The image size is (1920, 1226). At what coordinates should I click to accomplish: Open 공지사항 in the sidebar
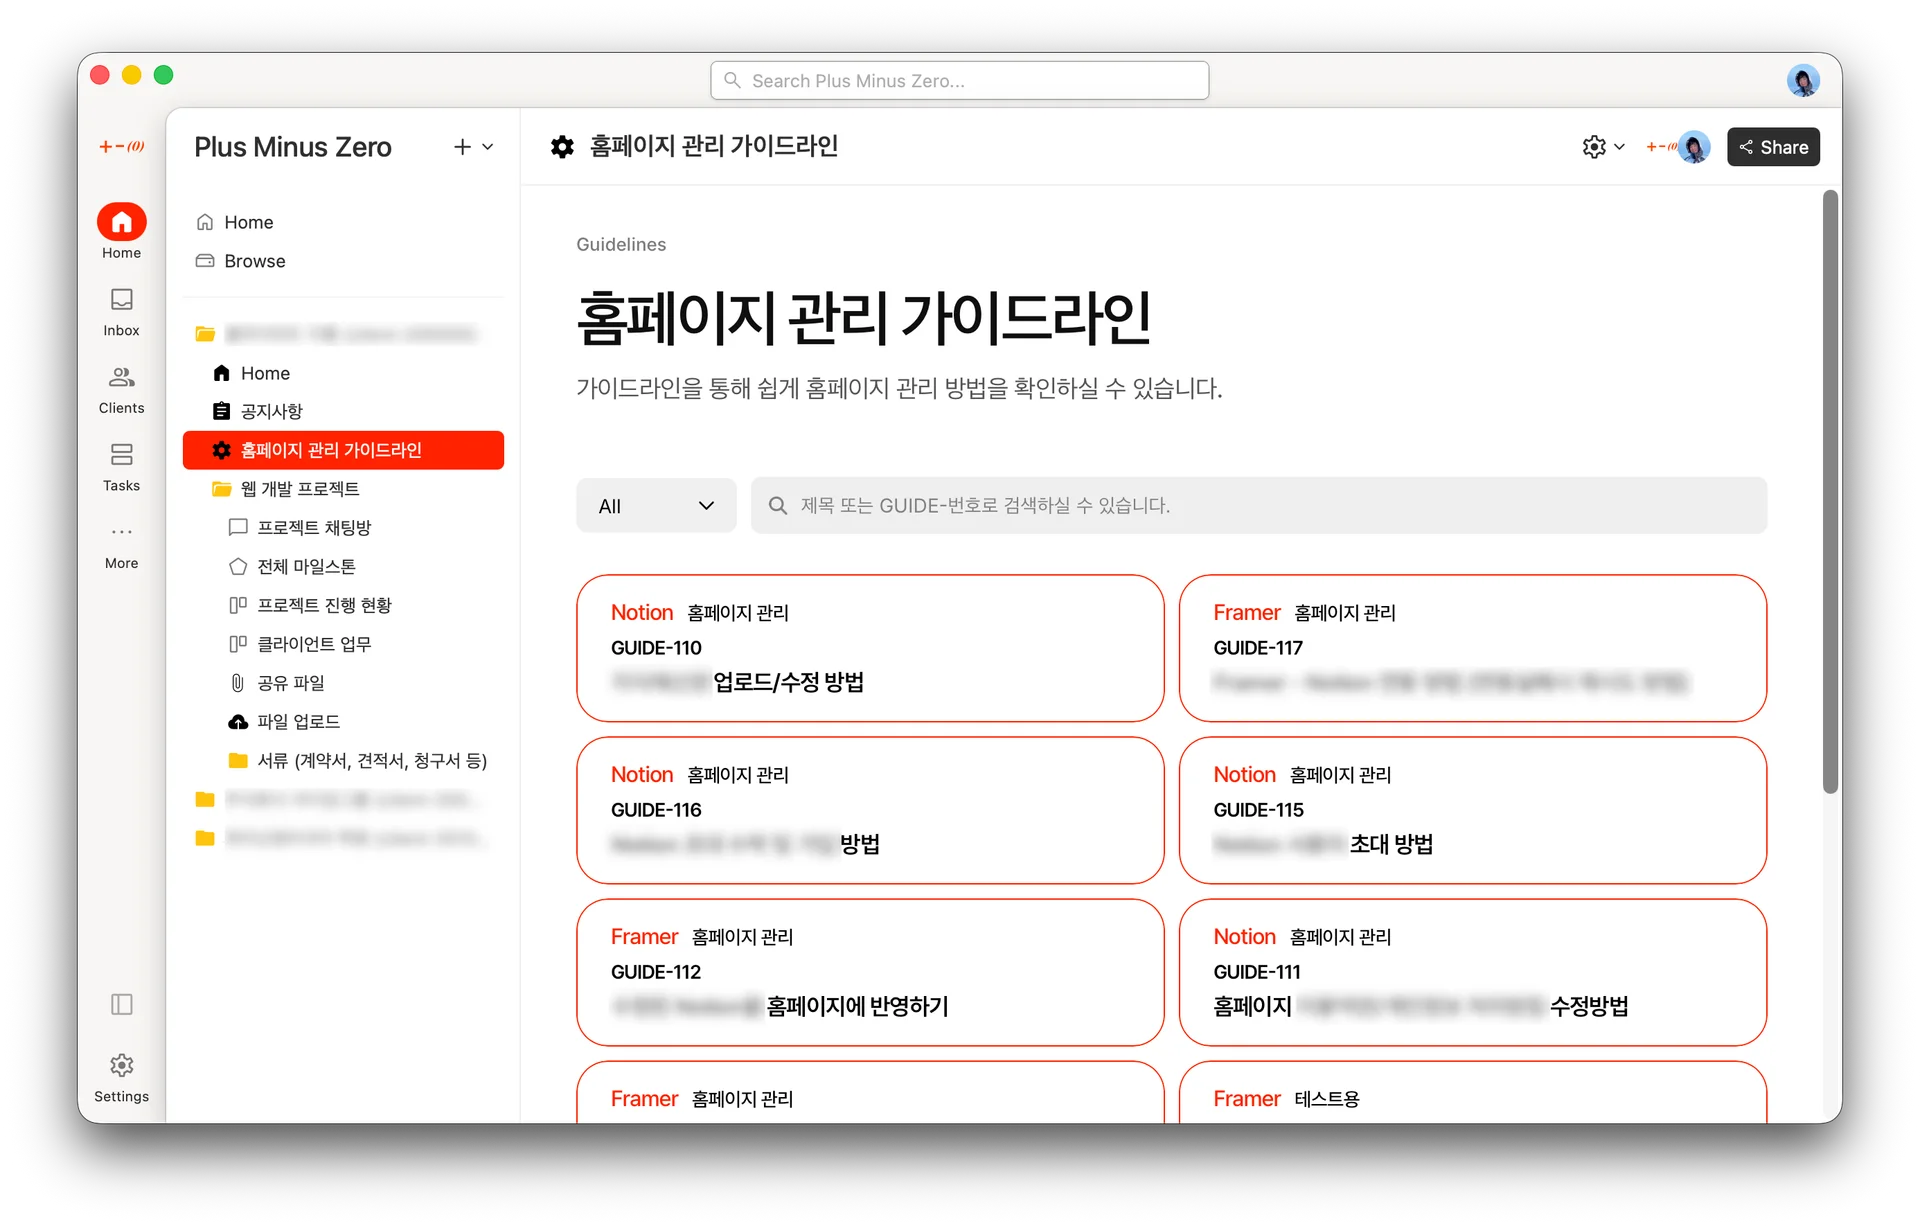(271, 411)
